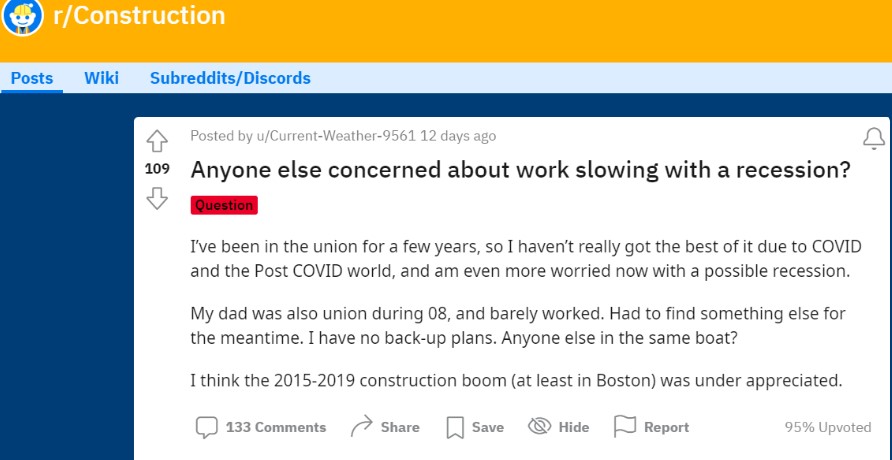The width and height of the screenshot is (892, 460).
Task: Open user u/Current-Weather-9561 profile
Action: [335, 136]
